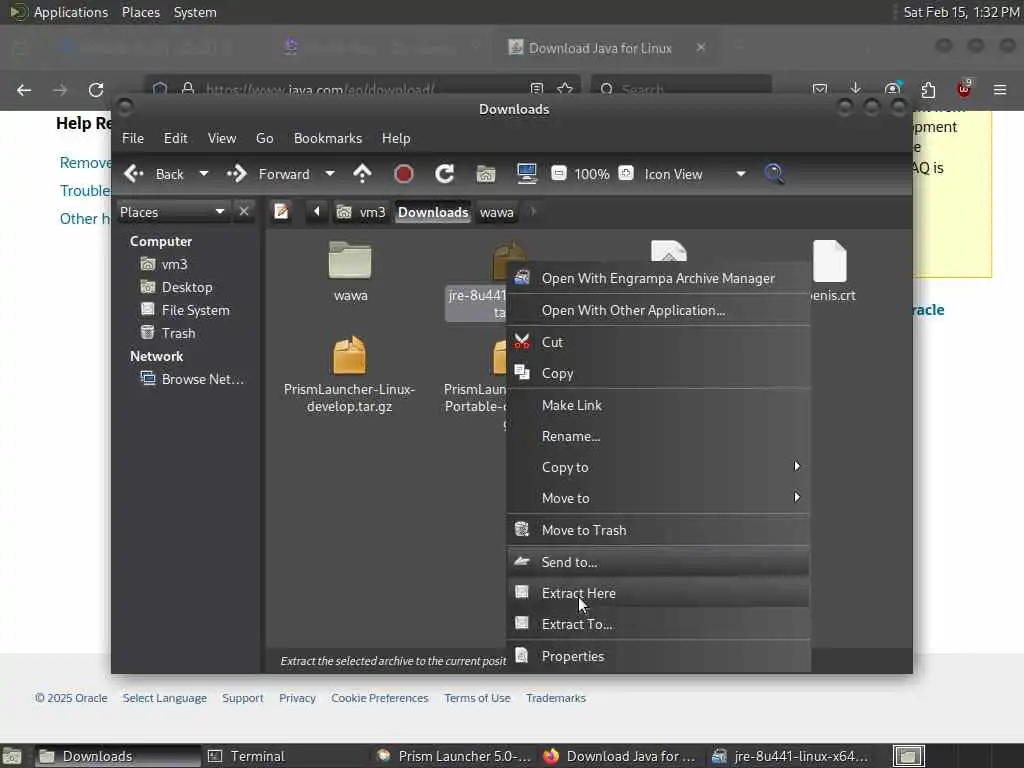Zoom in with the plus icon
1024x768 pixels.
click(x=626, y=174)
